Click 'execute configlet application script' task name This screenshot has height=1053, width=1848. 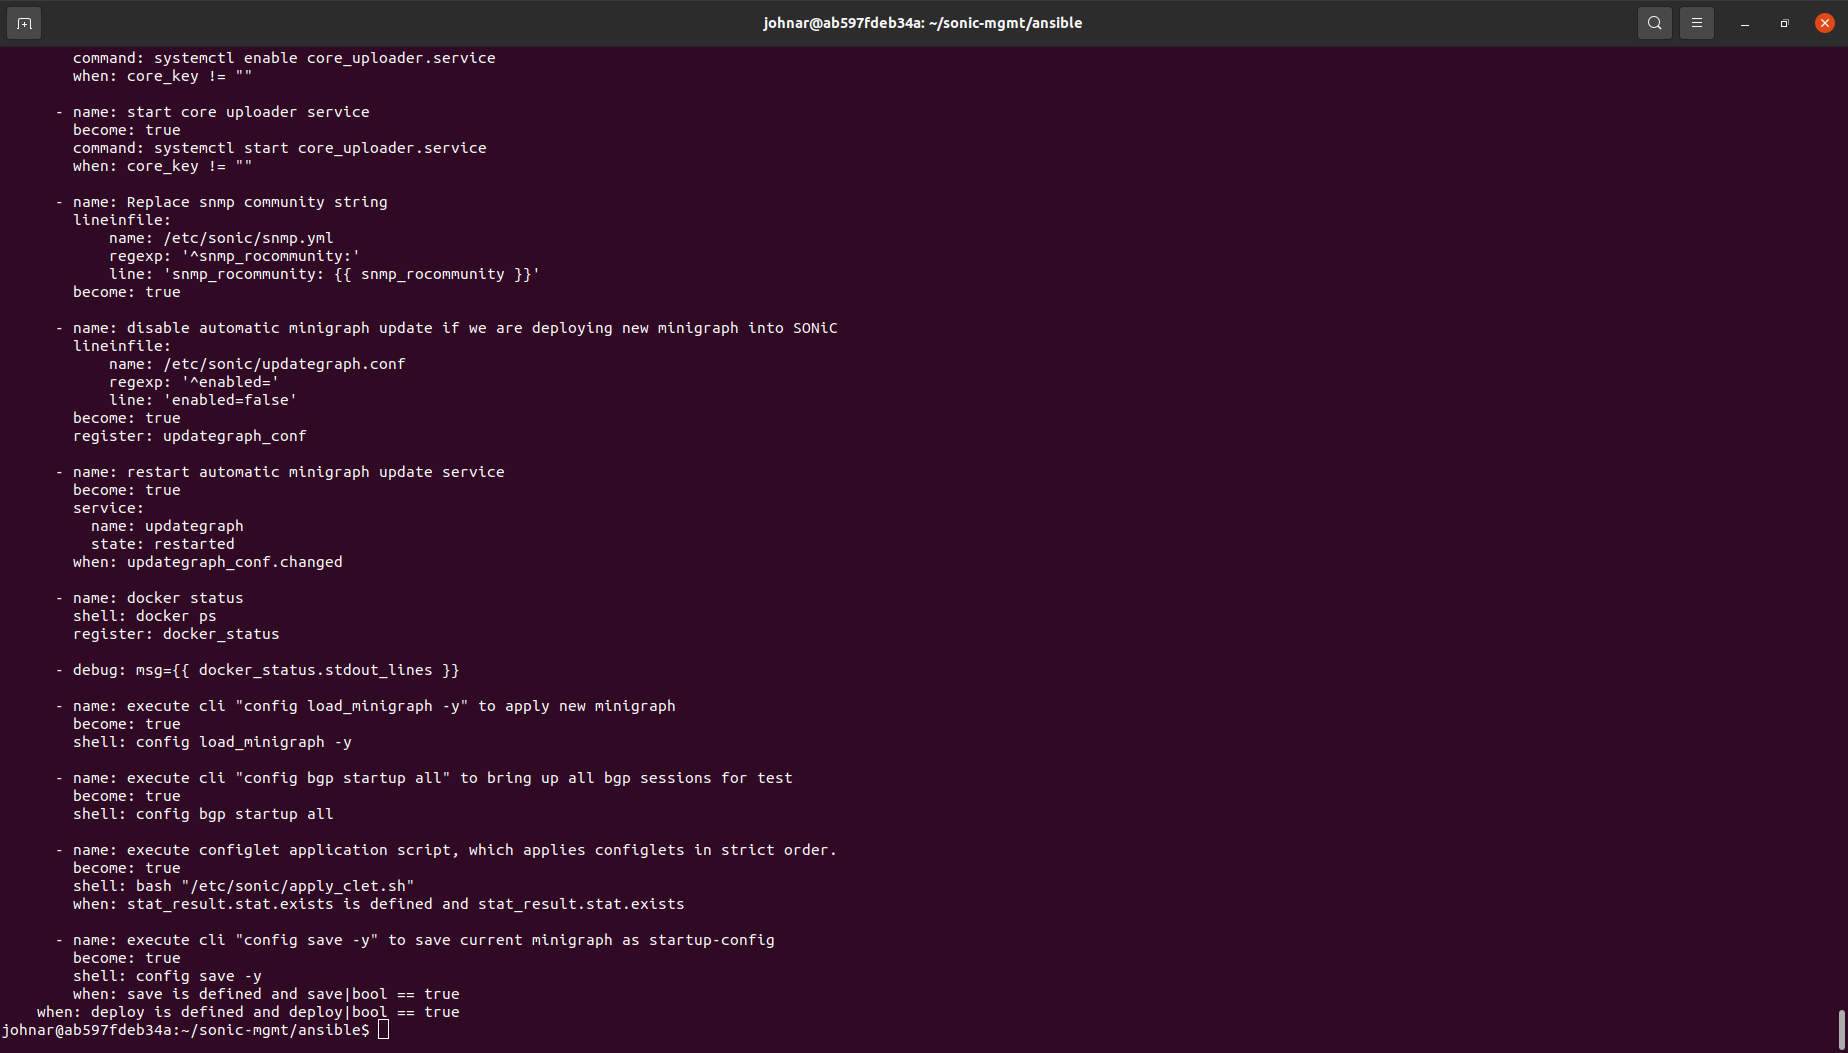[455, 850]
